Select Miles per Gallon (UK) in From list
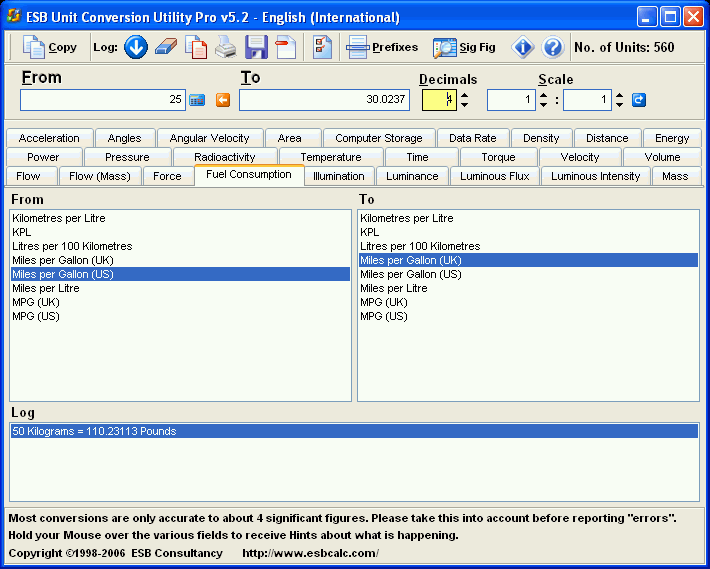 coord(180,260)
